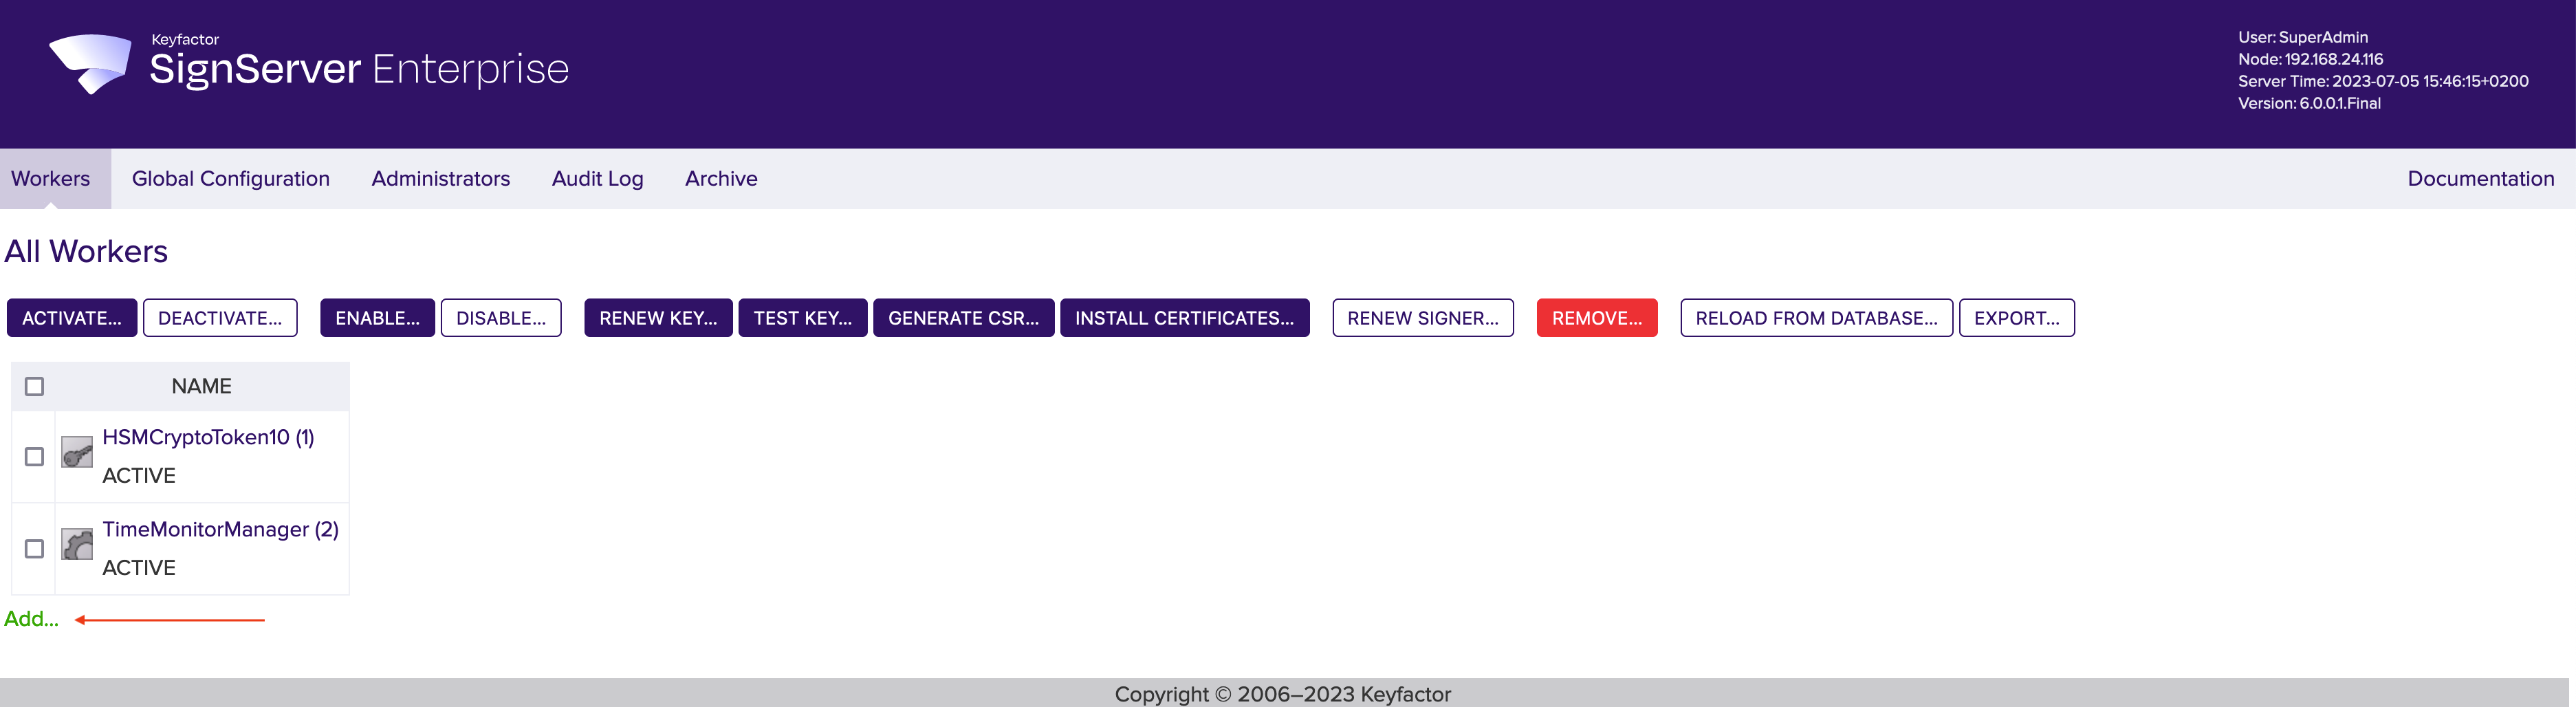Check the HSMCryptoToken10 row checkbox
Image resolution: width=2576 pixels, height=707 pixels.
(35, 457)
